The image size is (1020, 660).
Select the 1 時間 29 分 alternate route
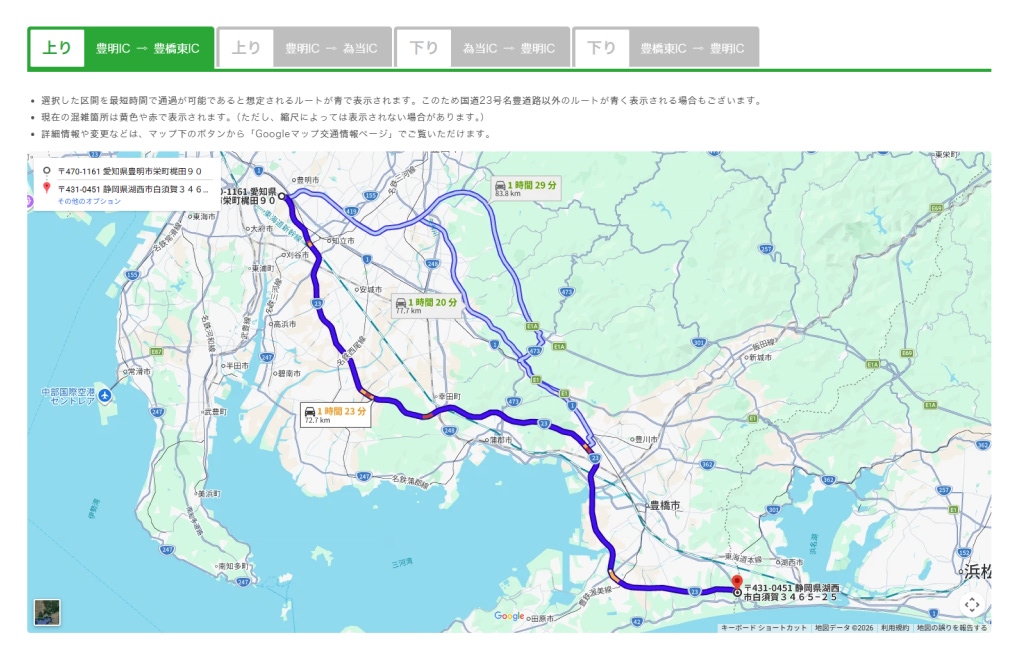click(x=526, y=188)
